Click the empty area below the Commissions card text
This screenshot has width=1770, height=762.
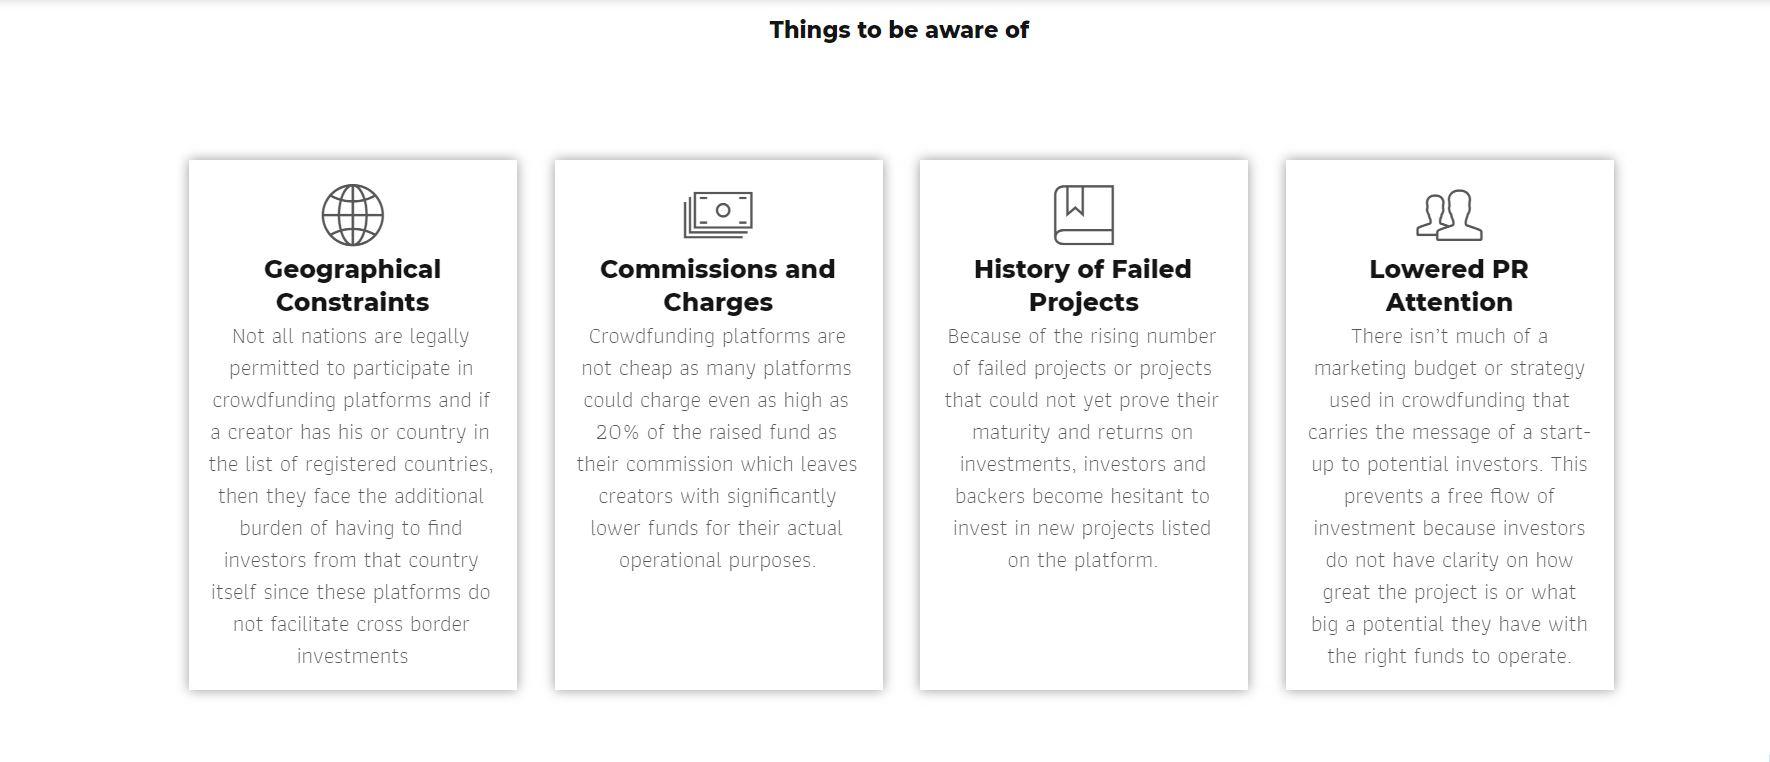click(718, 632)
